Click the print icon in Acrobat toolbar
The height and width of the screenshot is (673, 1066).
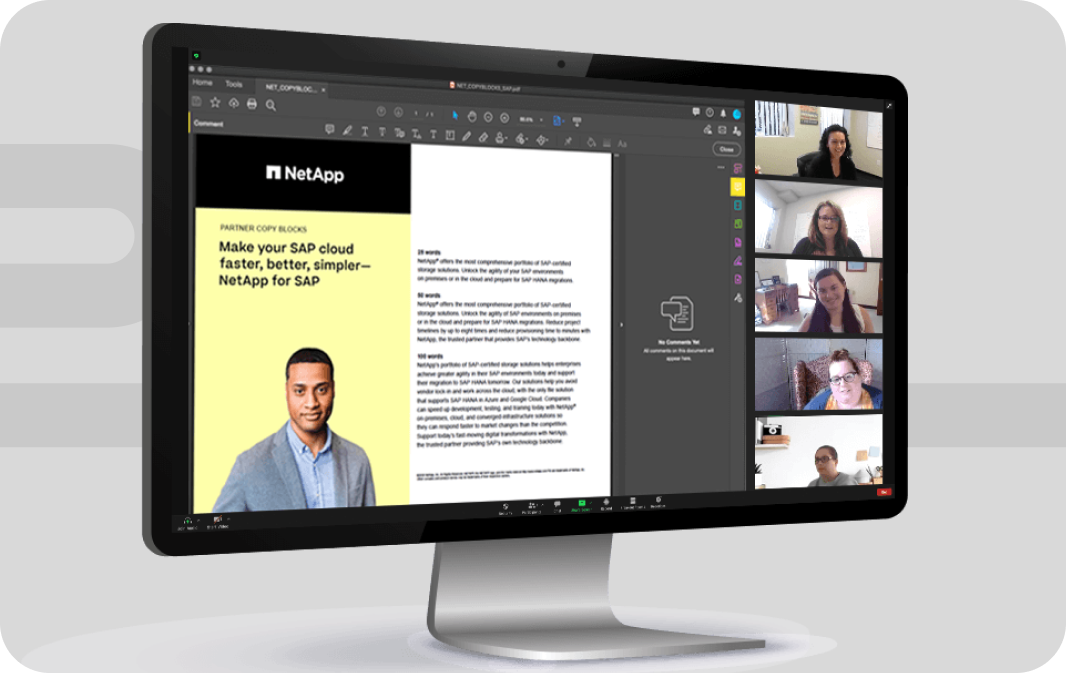252,104
